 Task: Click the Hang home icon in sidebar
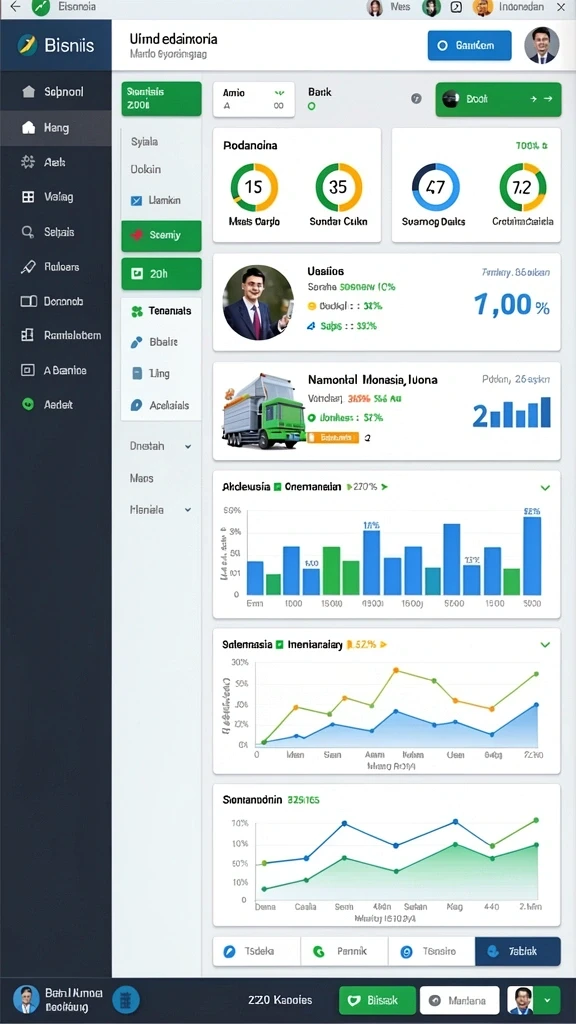(28, 127)
